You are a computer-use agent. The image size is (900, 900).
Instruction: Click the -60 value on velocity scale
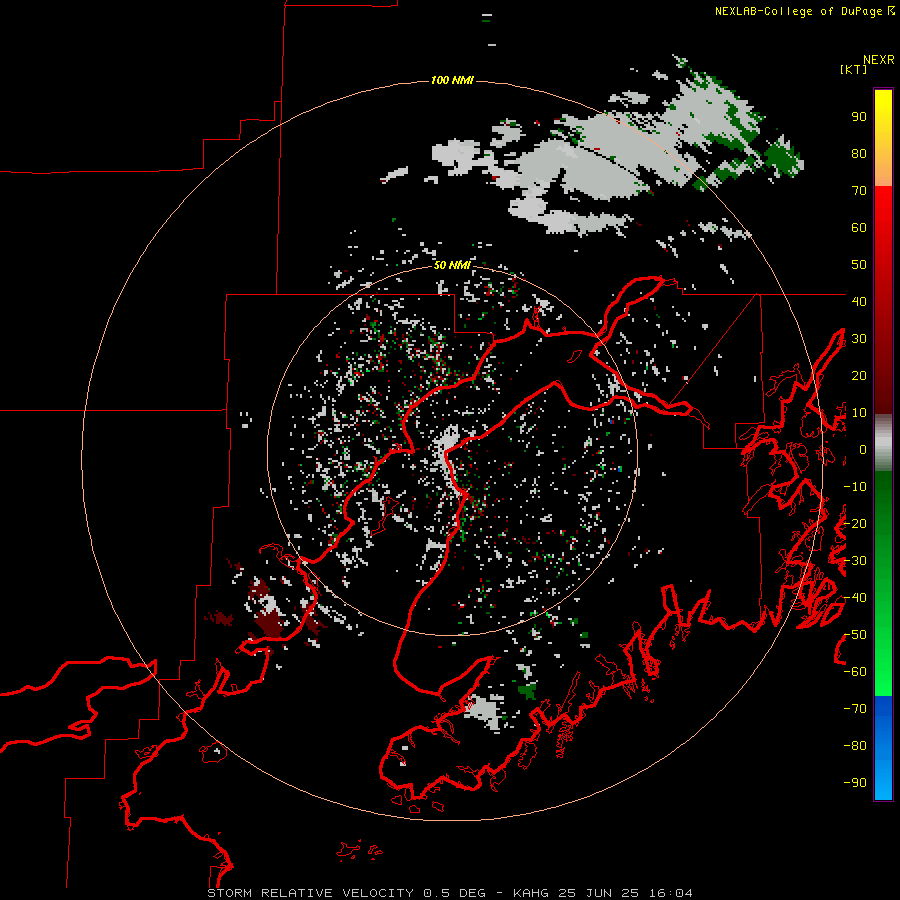[855, 672]
